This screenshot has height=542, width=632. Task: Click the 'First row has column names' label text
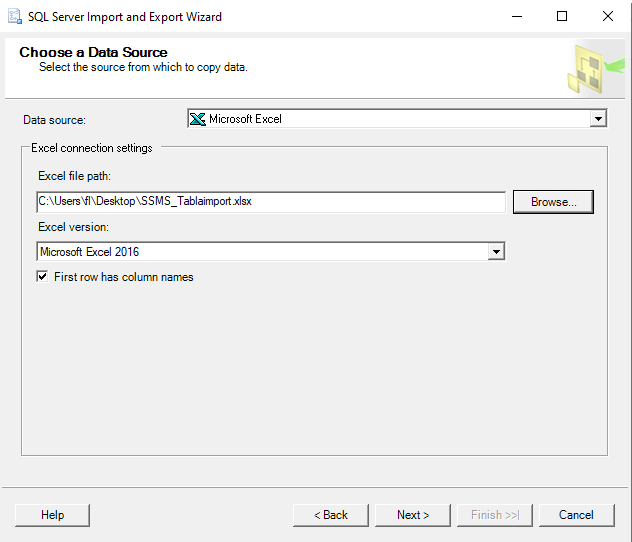pos(124,277)
